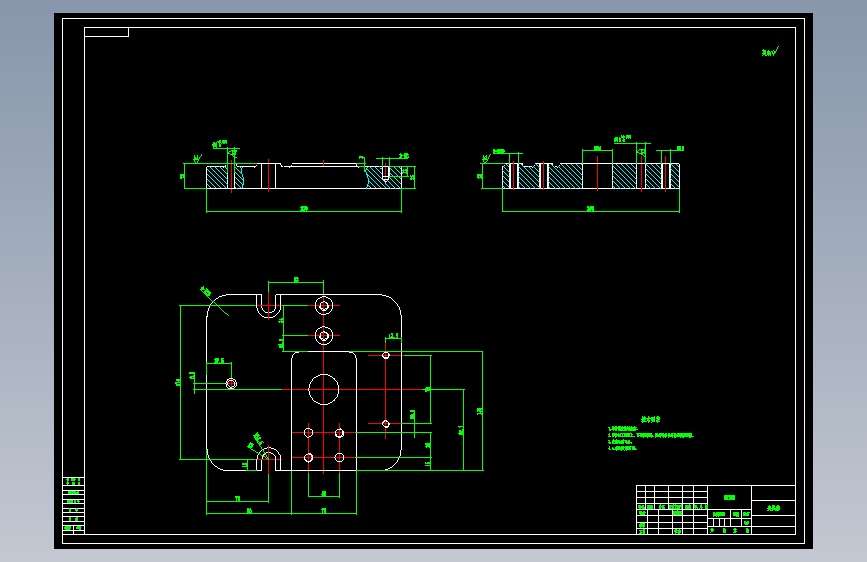Screen dimensions: 867x562
Task: Click the revision table in the left margin
Action: [74, 505]
